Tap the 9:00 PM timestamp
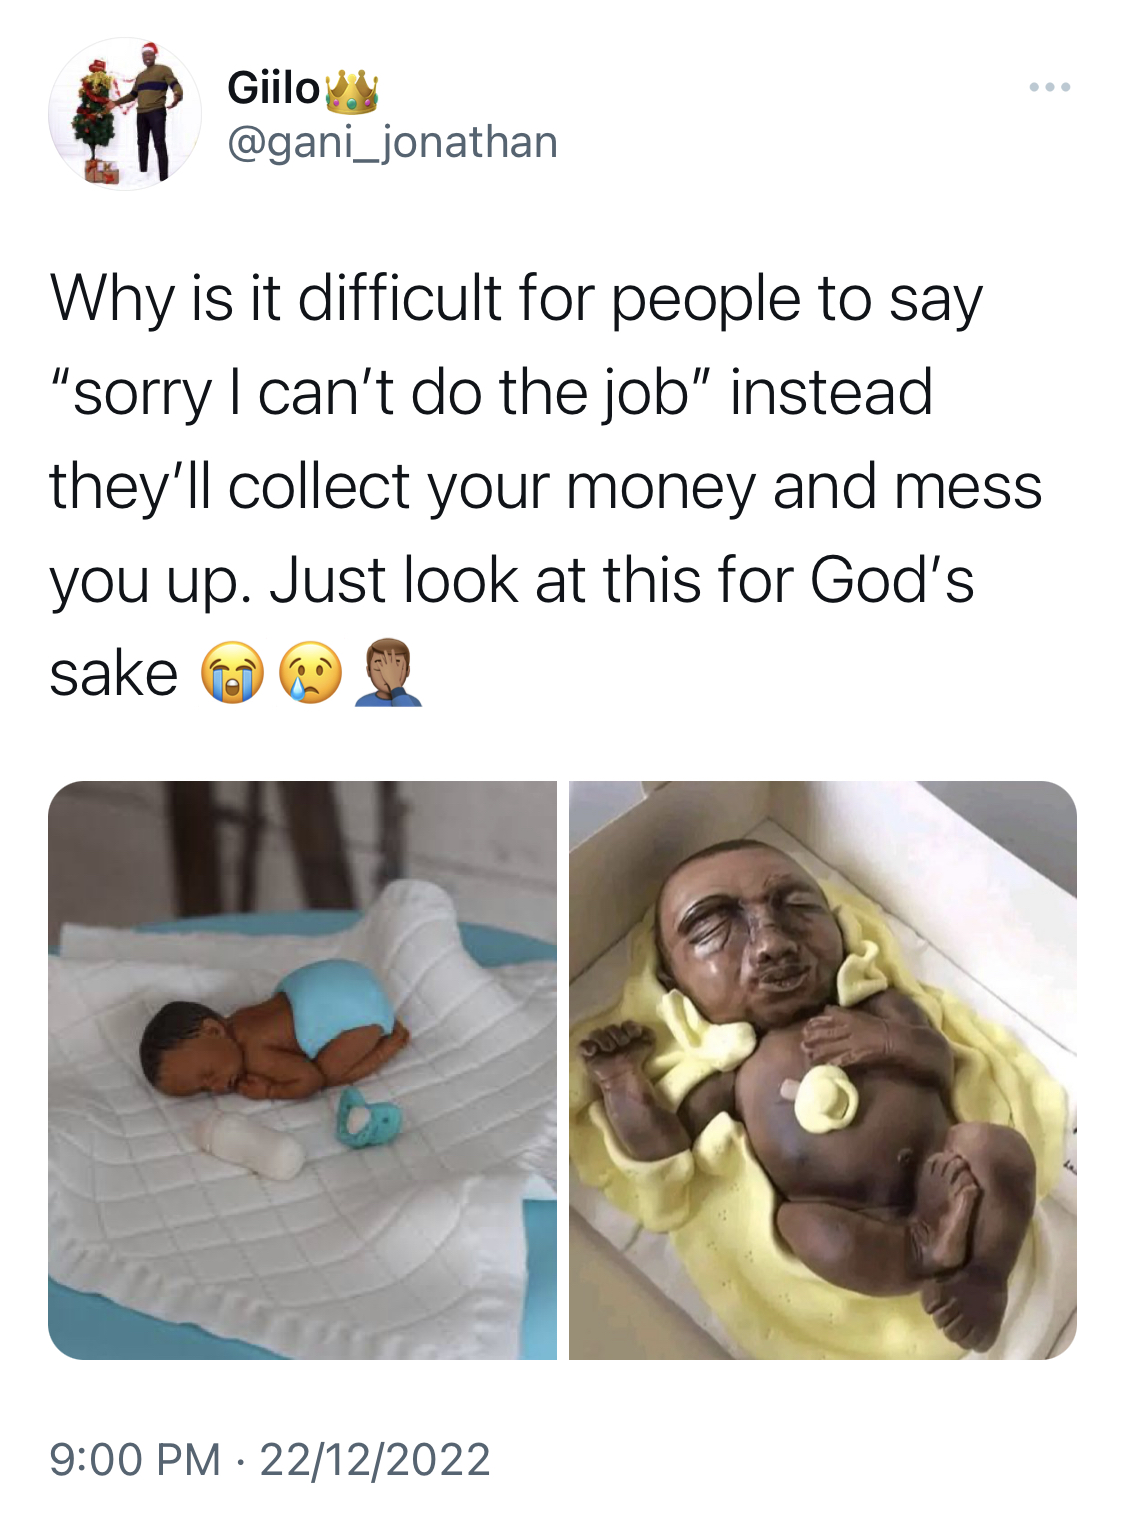 coord(135,1459)
